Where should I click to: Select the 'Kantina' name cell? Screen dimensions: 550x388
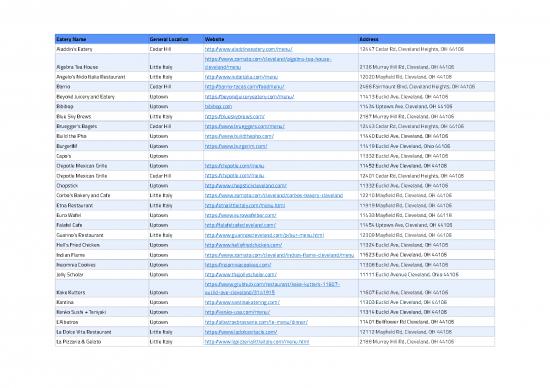pyautogui.click(x=102, y=302)
